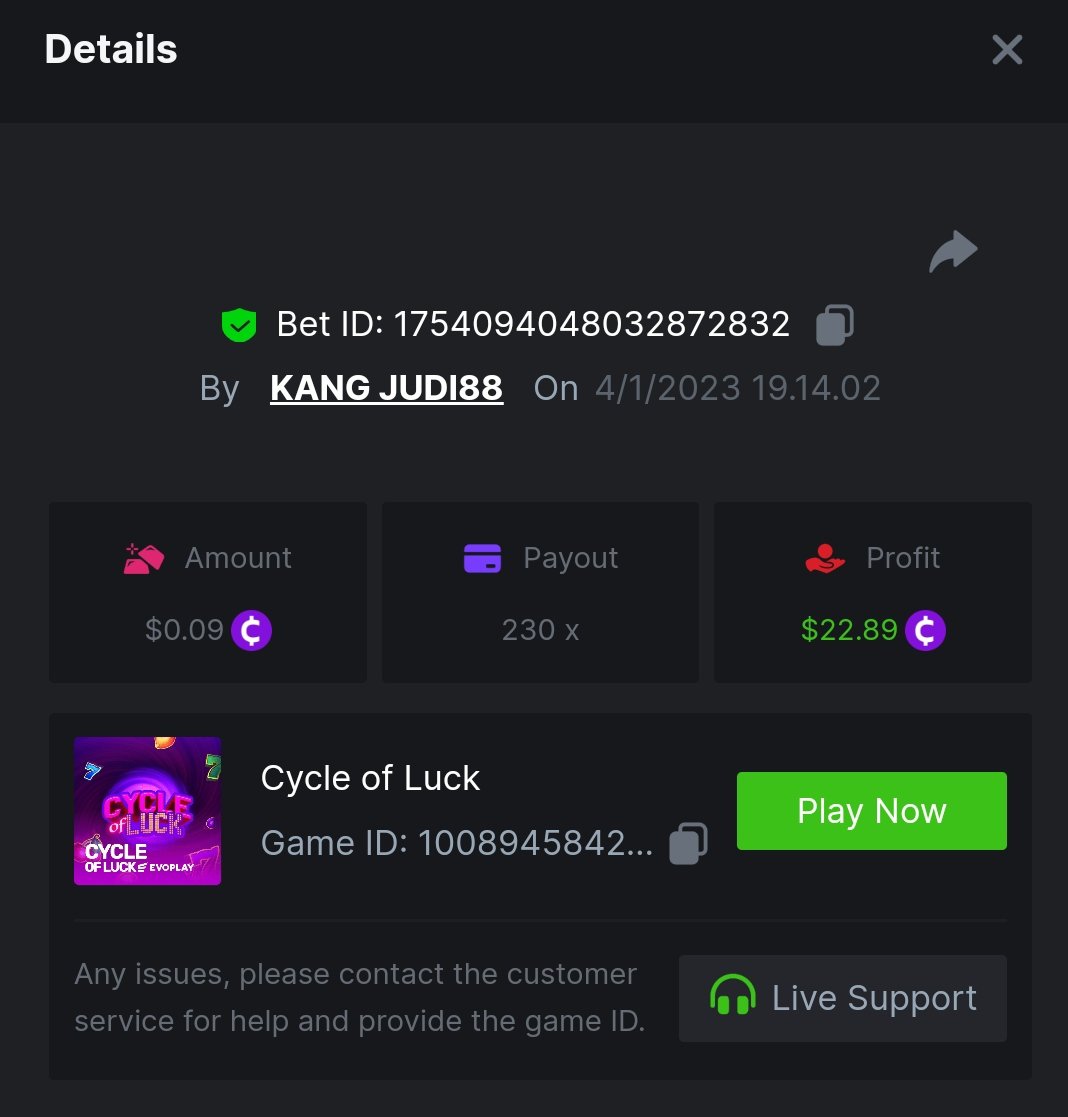Click the Bet ID number text
The width and height of the screenshot is (1068, 1117).
tap(591, 324)
